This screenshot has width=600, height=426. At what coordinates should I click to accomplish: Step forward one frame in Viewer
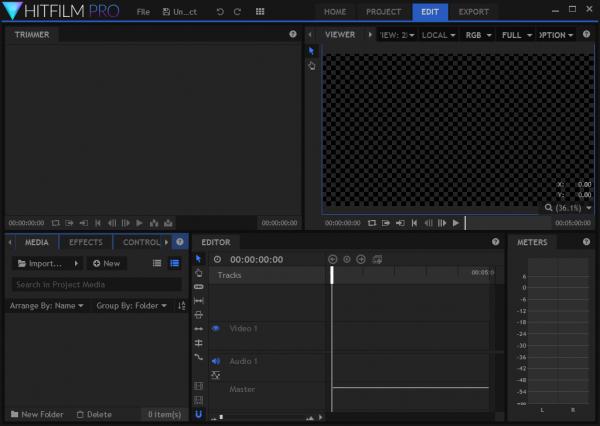coord(442,223)
